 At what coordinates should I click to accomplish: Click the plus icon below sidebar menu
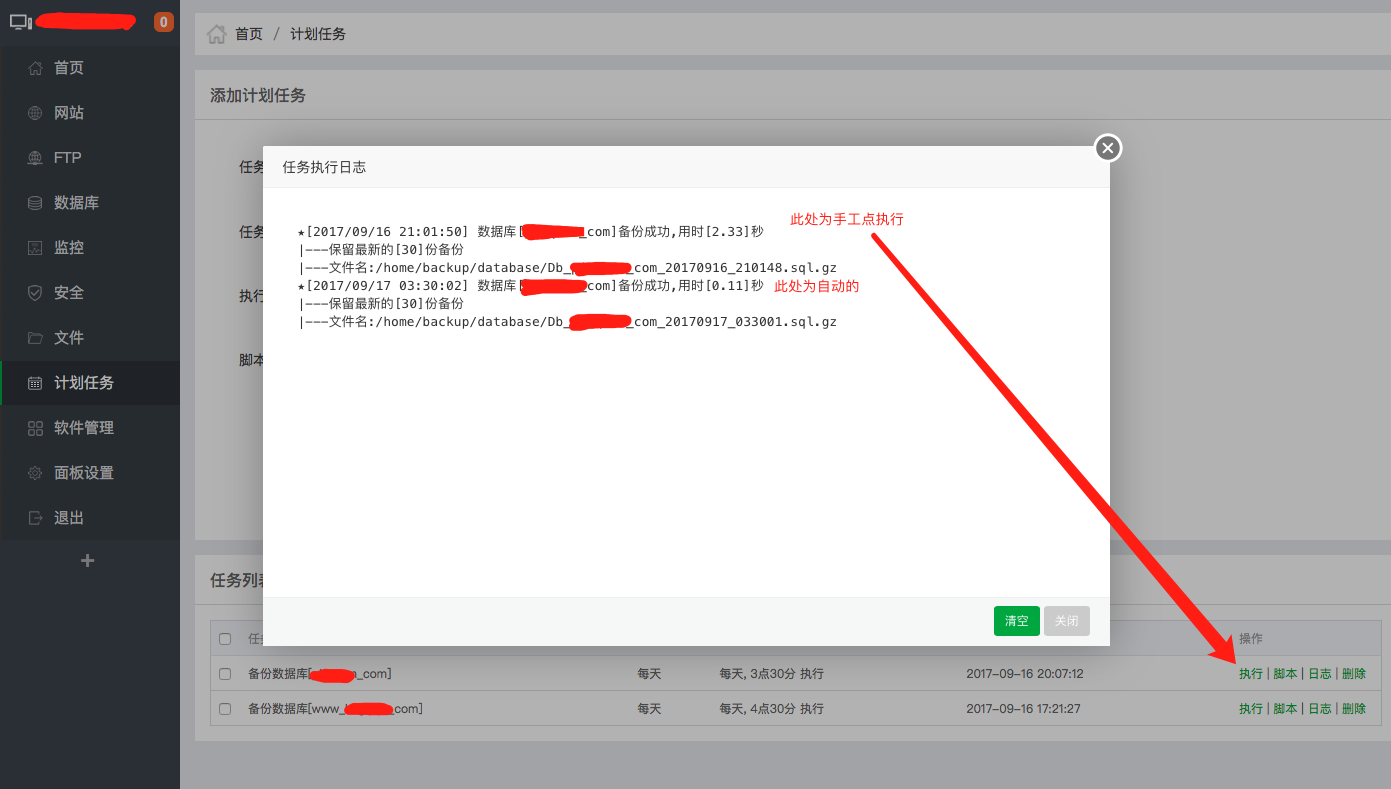[x=88, y=561]
